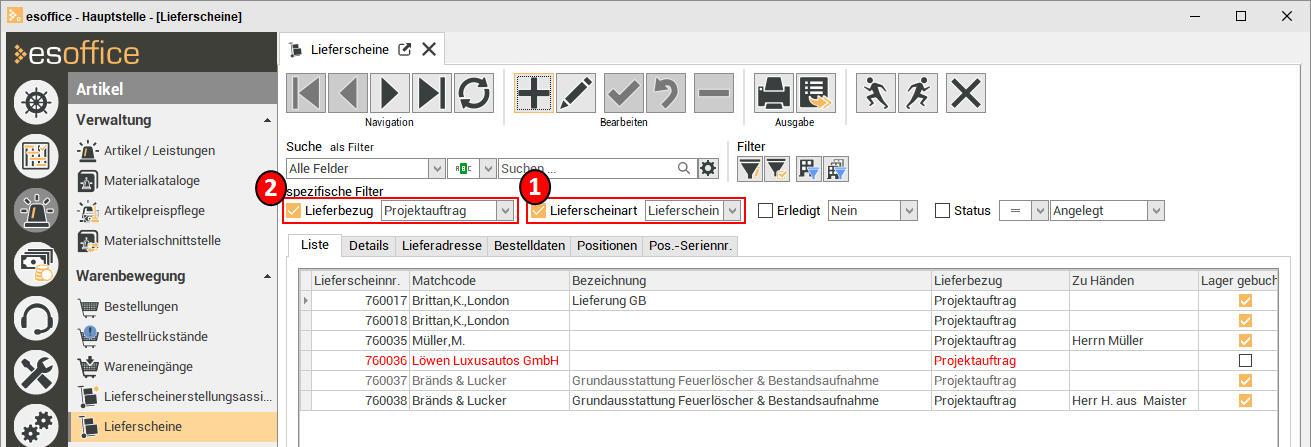Screen dimensions: 1311x447
Task: Click the third Filter group icon
Action: [809, 168]
